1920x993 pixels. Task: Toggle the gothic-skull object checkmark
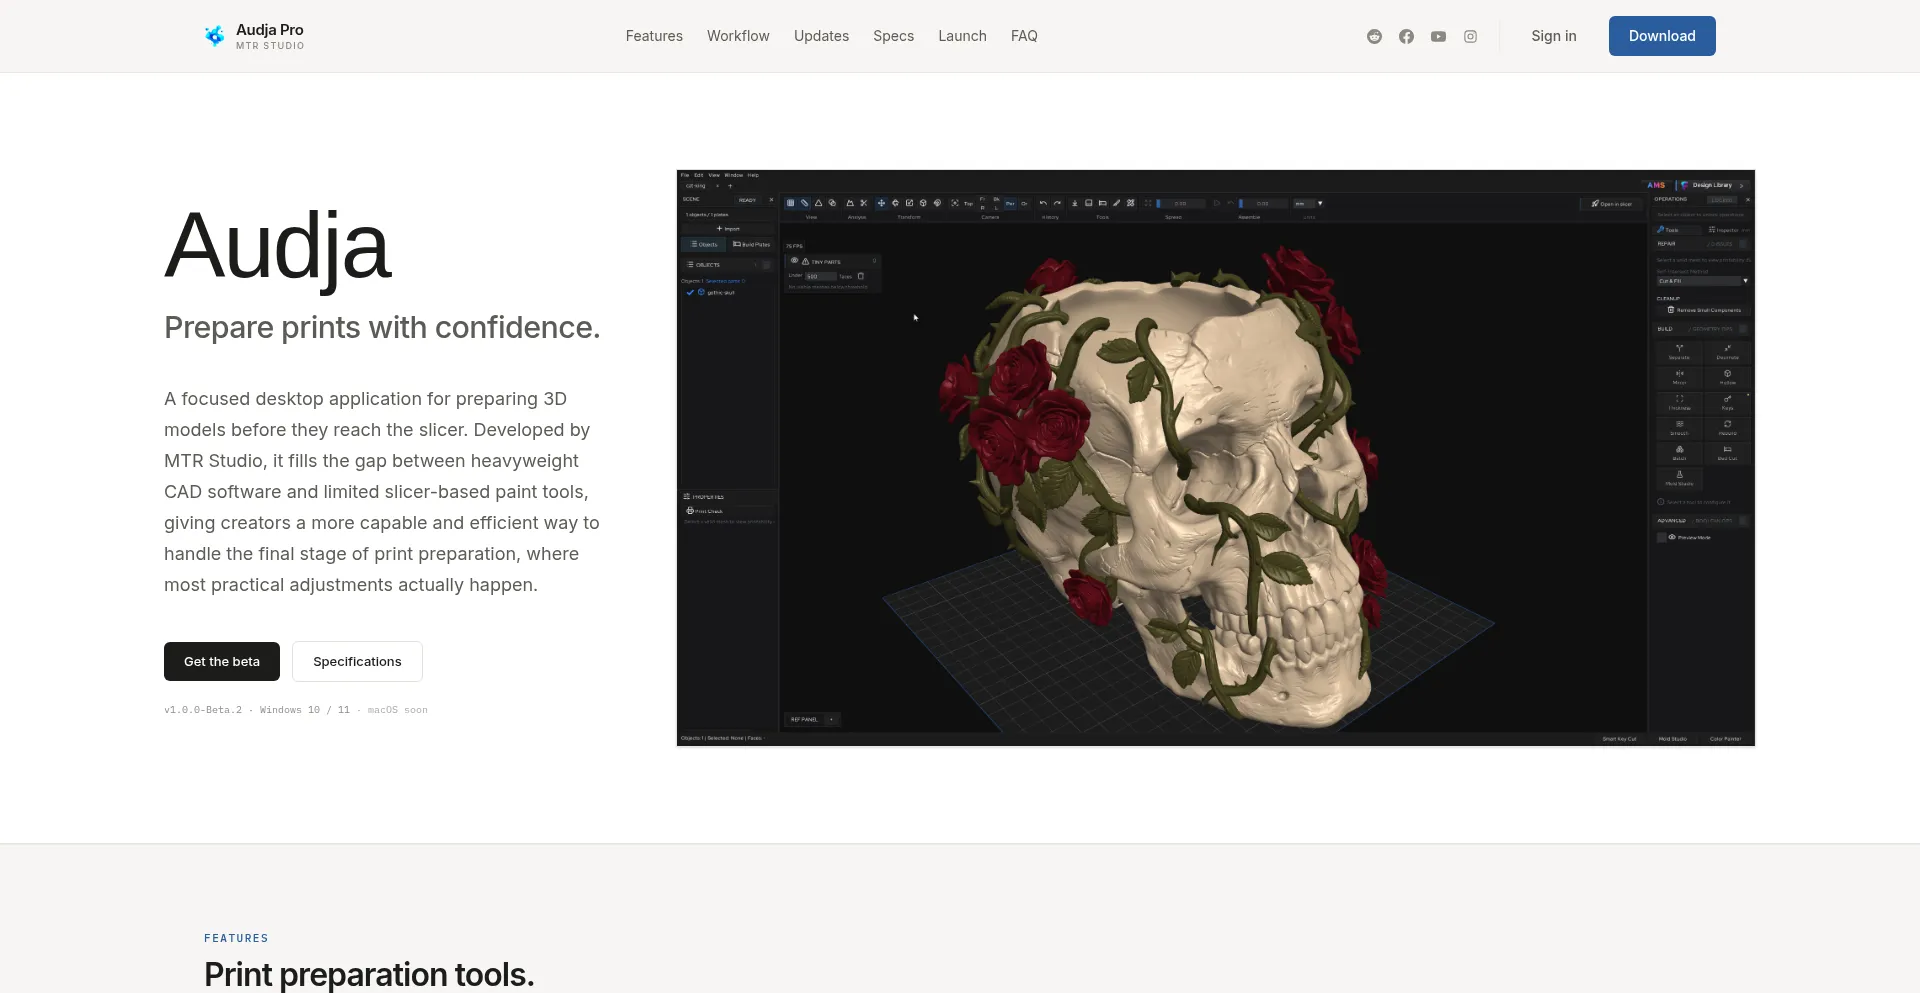pos(690,292)
